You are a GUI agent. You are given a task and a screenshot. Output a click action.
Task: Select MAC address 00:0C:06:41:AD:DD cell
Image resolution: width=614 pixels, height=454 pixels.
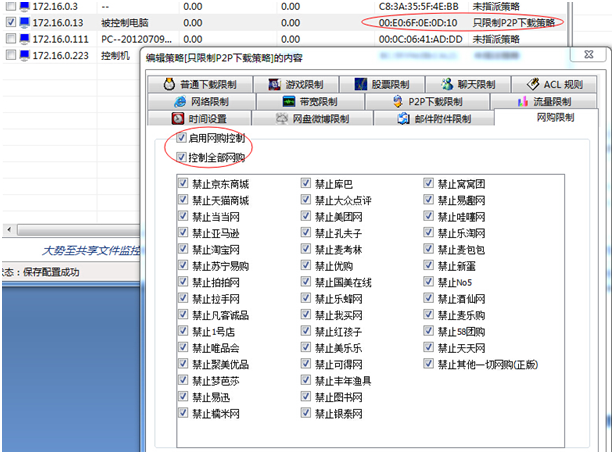click(421, 39)
